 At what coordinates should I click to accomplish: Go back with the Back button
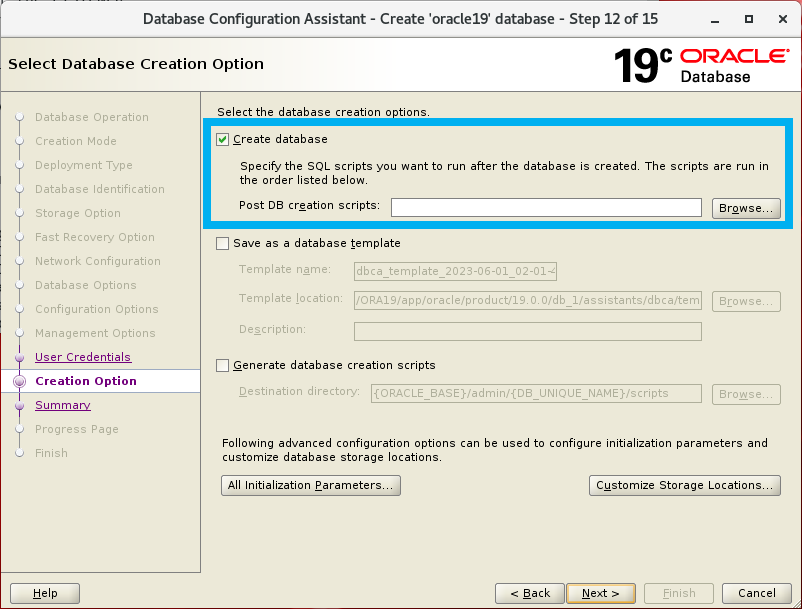tap(530, 593)
